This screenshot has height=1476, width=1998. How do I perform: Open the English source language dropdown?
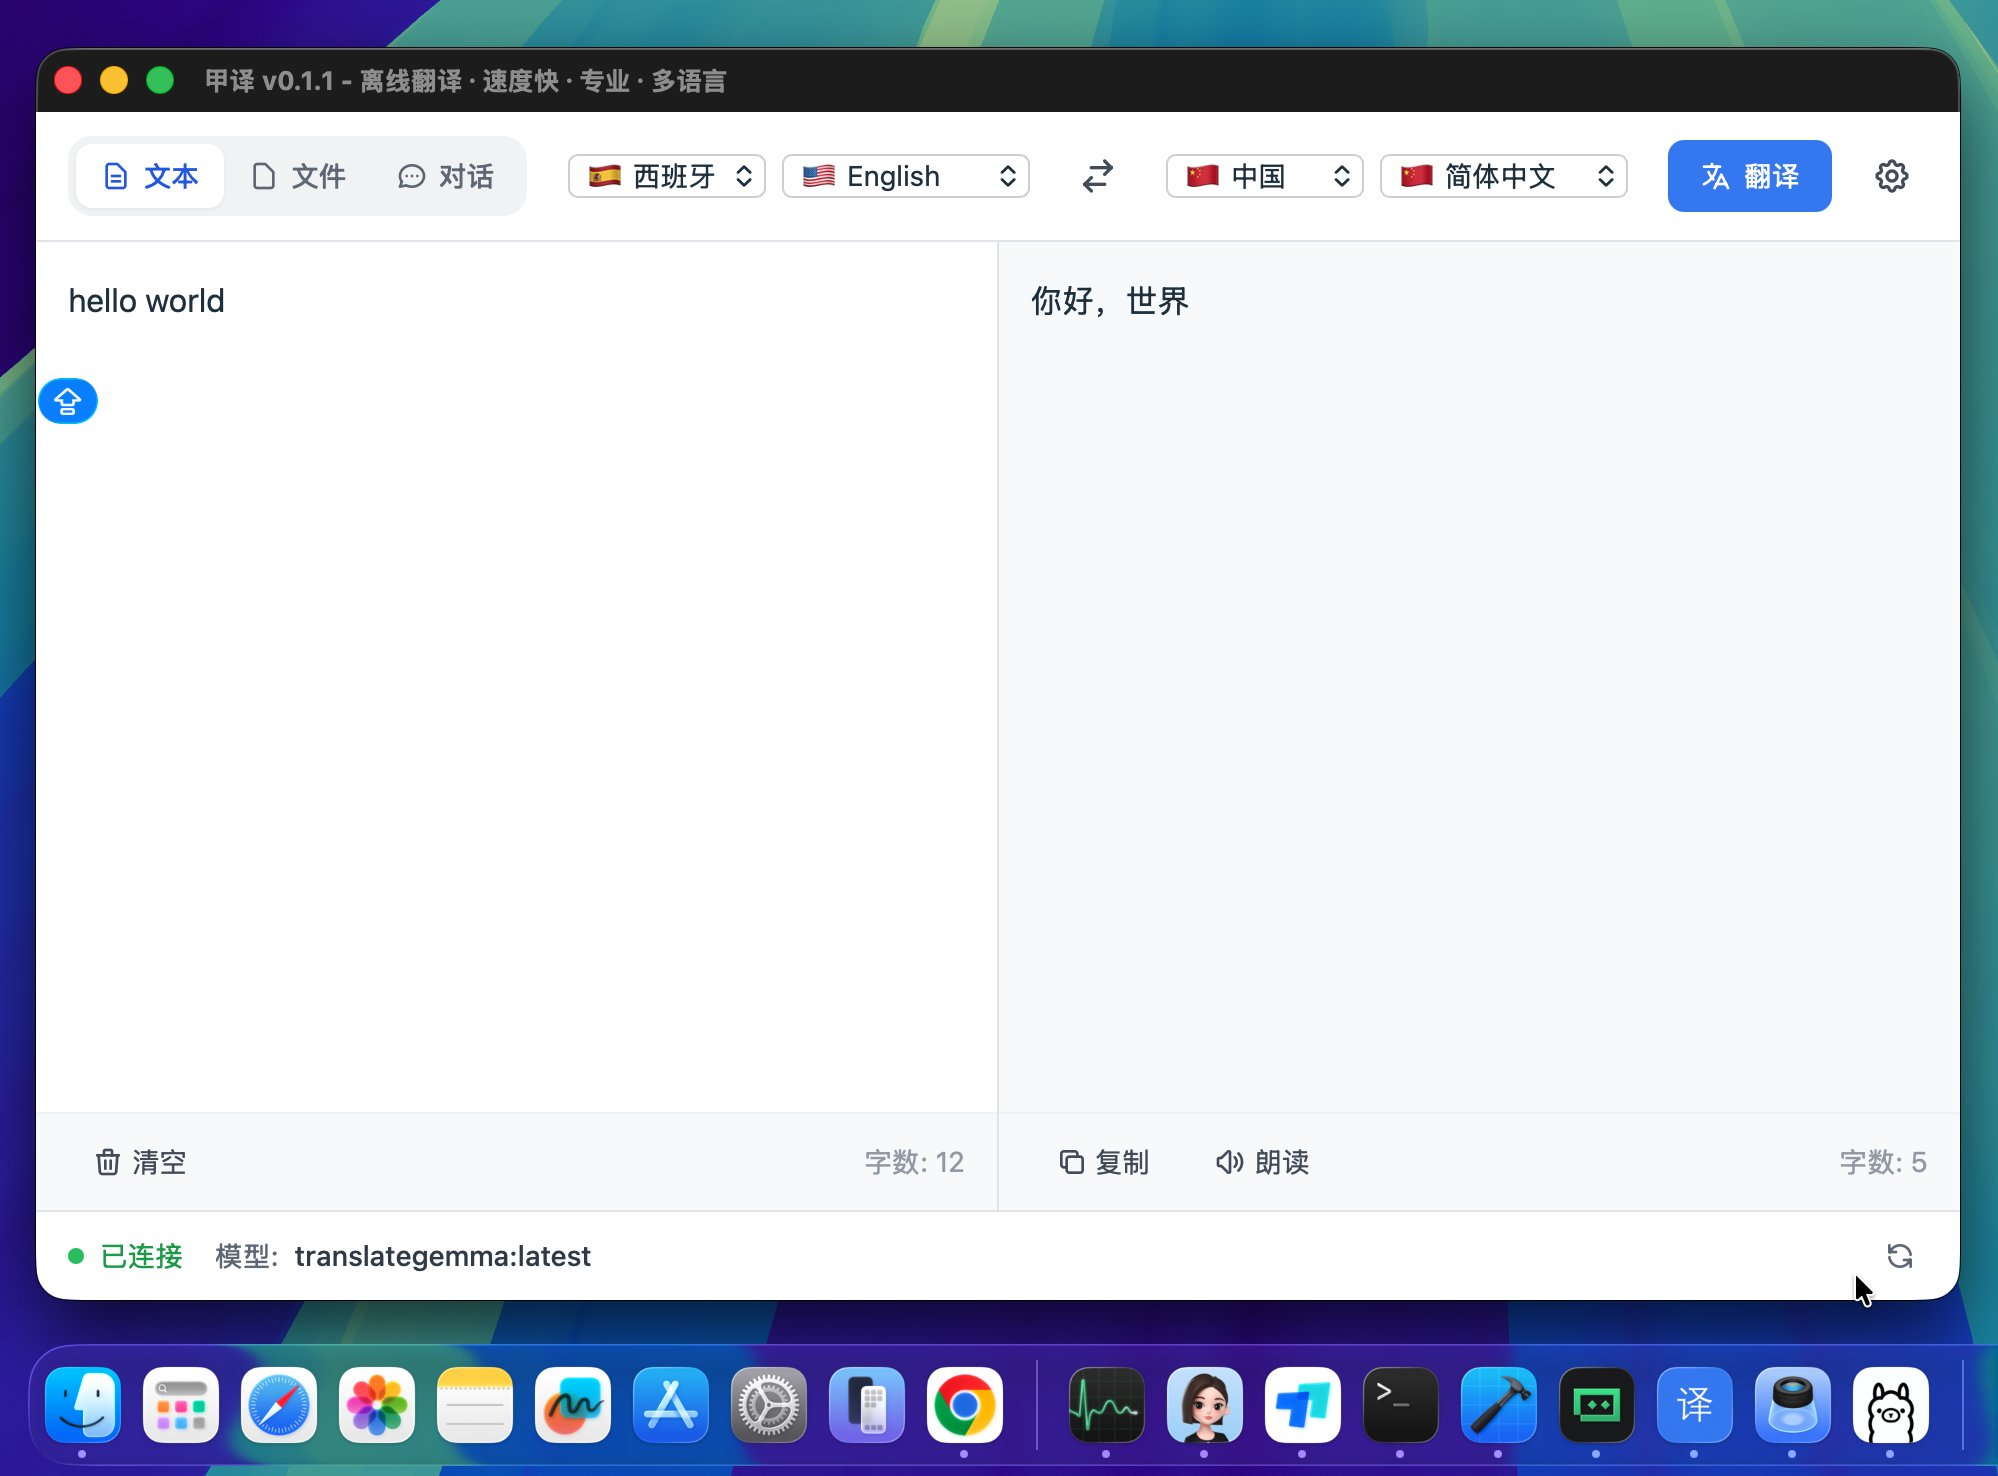[x=906, y=176]
